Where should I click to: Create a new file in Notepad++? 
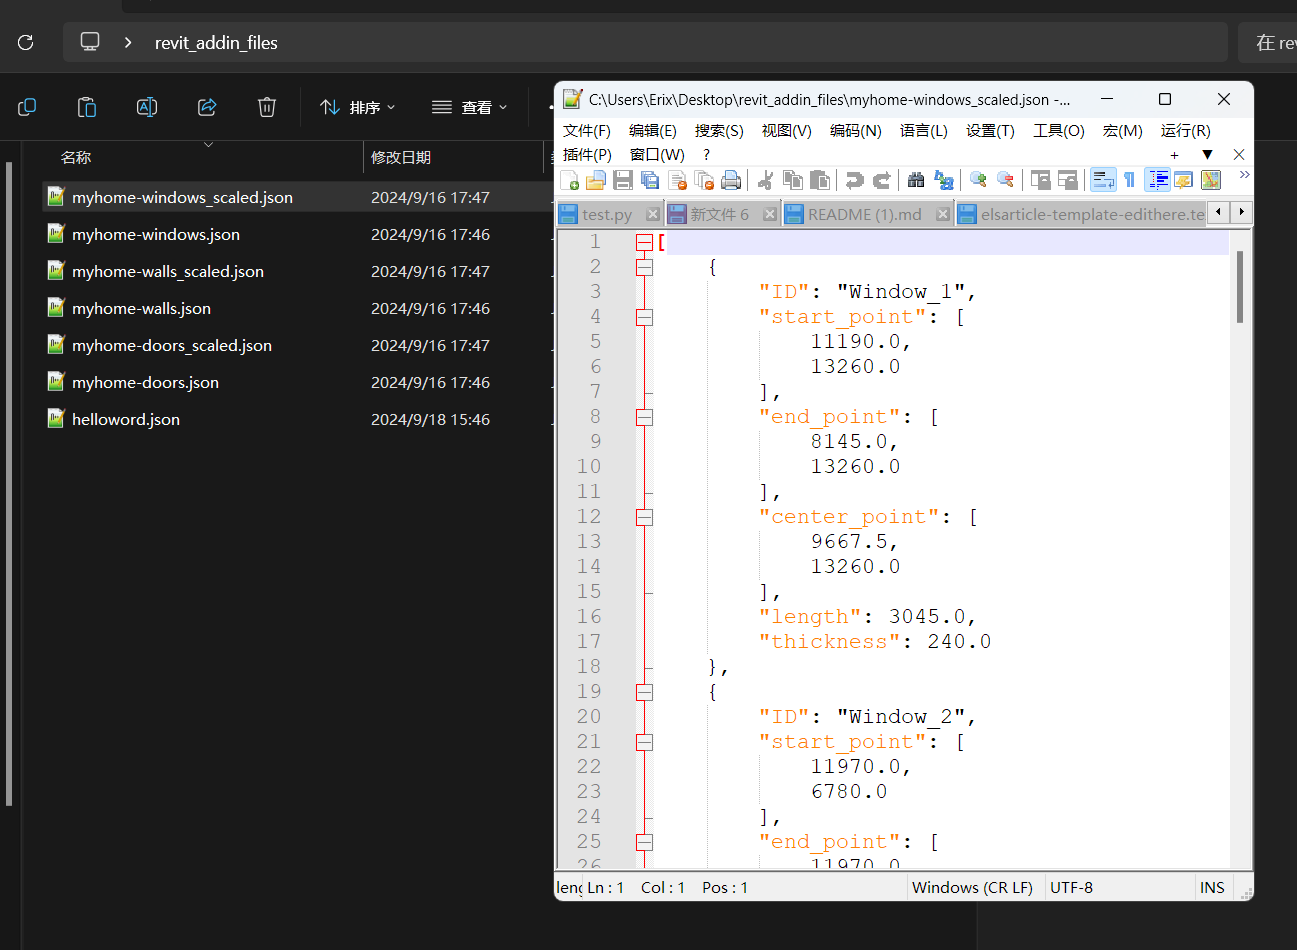[569, 180]
